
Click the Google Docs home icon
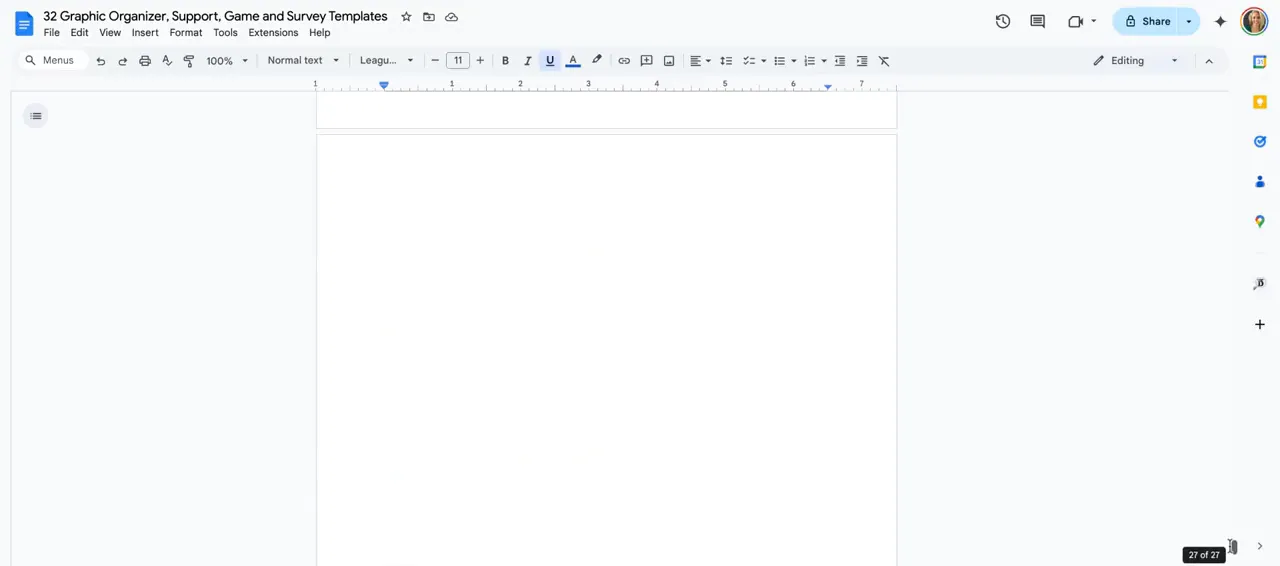23,23
